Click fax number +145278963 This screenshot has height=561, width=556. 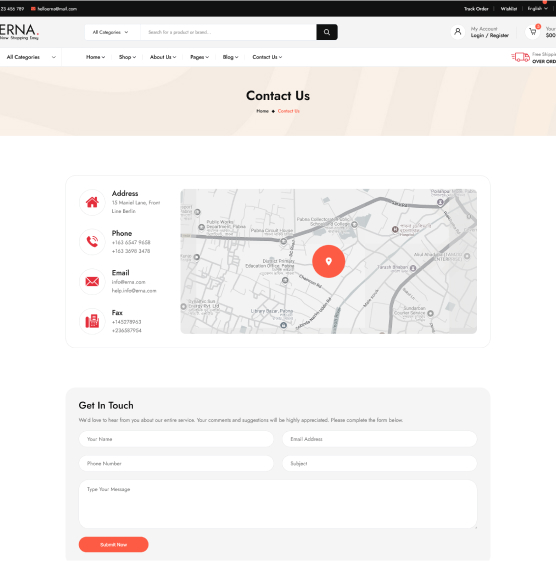(x=126, y=322)
